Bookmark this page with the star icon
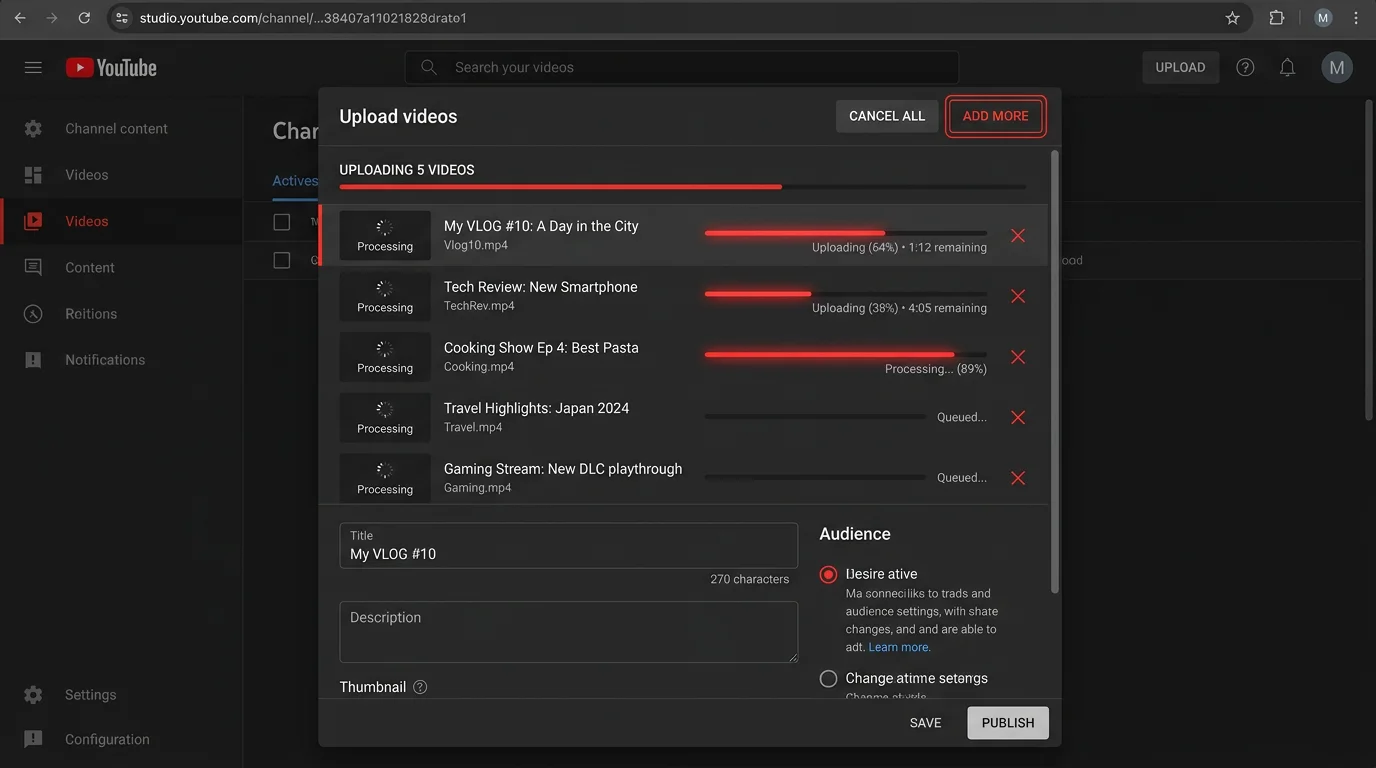Screen dimensions: 1376x768 coord(1232,18)
